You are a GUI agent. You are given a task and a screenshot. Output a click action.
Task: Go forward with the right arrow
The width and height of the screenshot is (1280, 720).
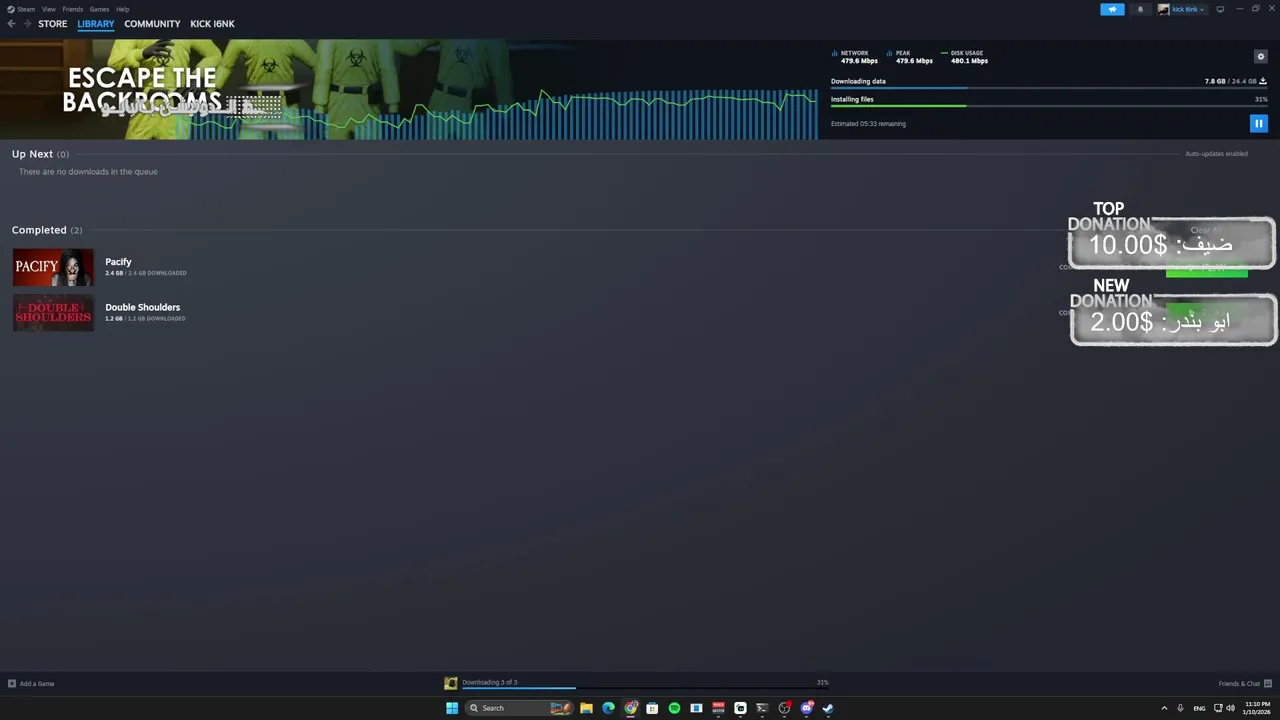(27, 24)
